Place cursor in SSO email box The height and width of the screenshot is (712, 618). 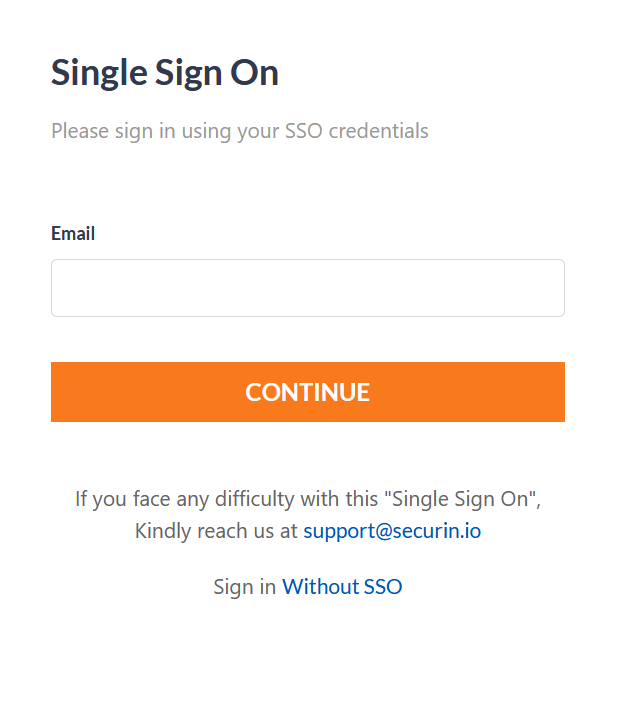(308, 288)
